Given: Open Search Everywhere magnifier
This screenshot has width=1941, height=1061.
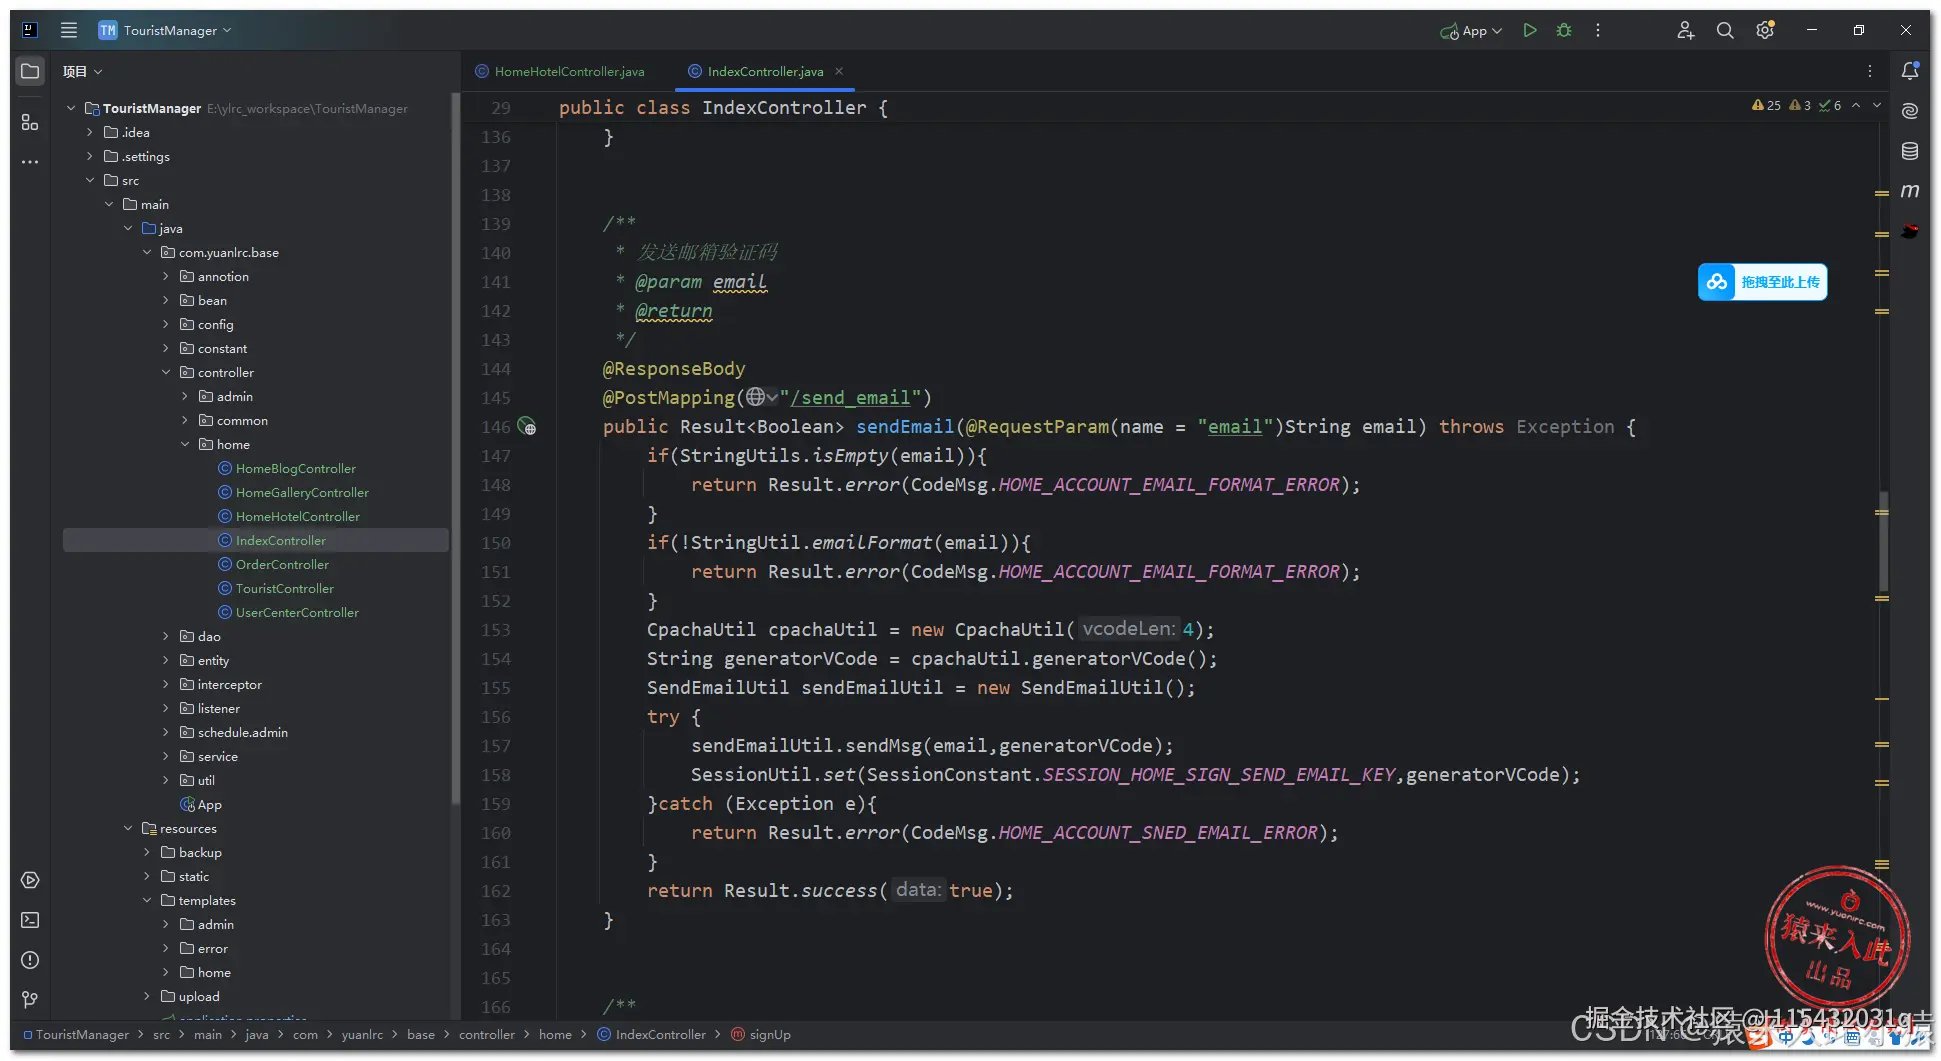Looking at the screenshot, I should pyautogui.click(x=1725, y=30).
